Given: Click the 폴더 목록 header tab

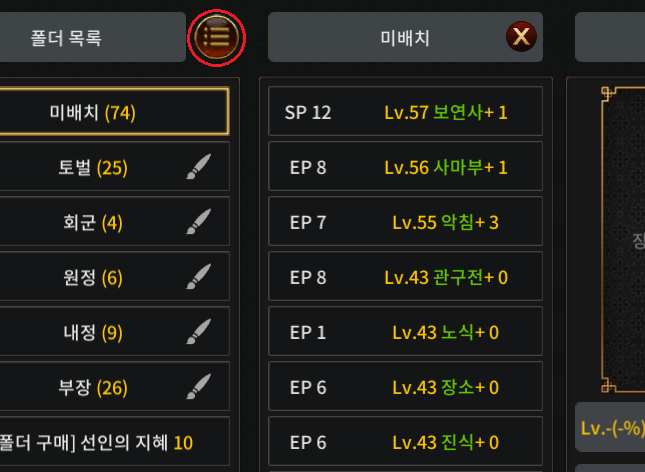Looking at the screenshot, I should pyautogui.click(x=93, y=37).
